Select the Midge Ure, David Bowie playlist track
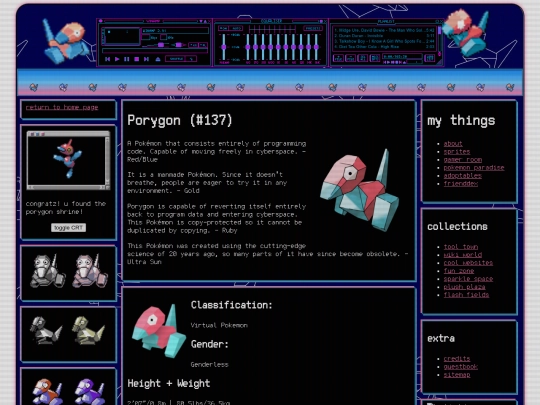 click(x=384, y=30)
